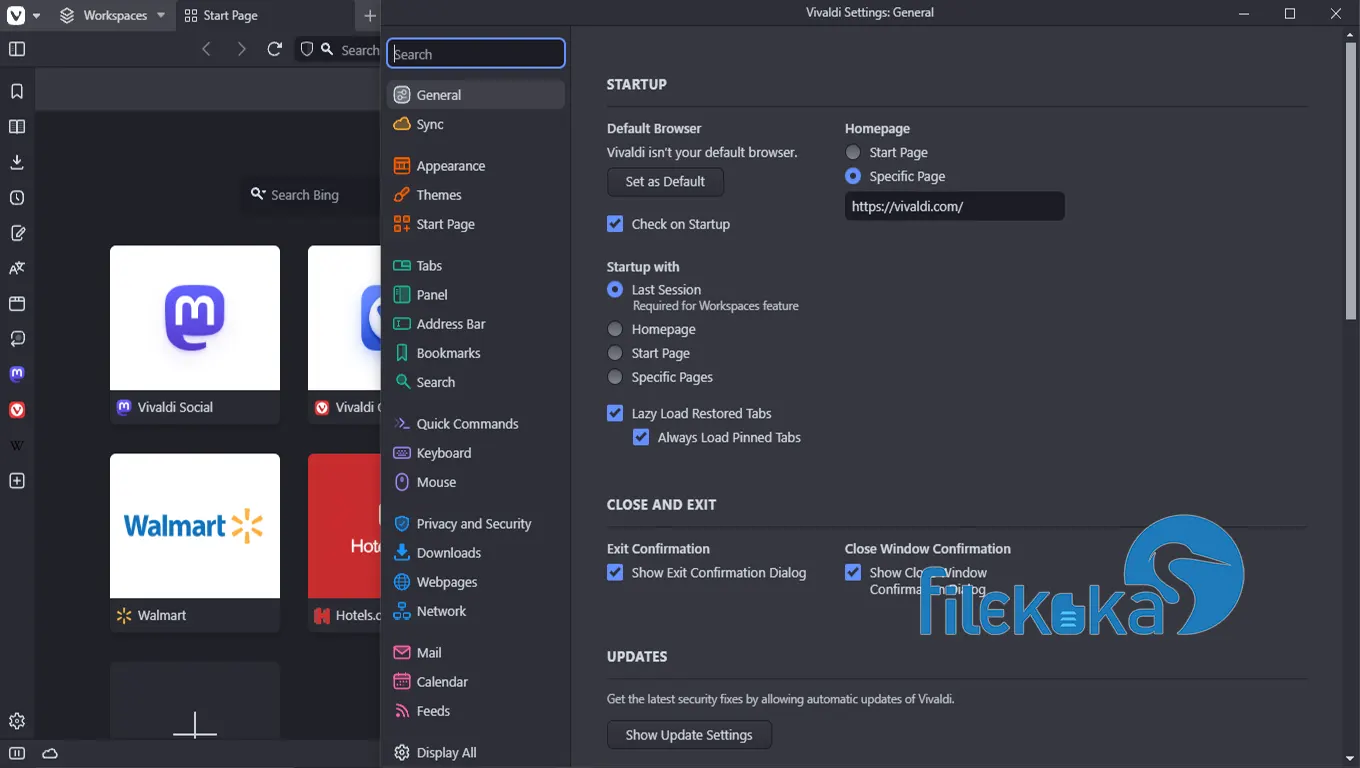Image resolution: width=1360 pixels, height=768 pixels.
Task: Click the Set as Default button
Action: pos(665,182)
